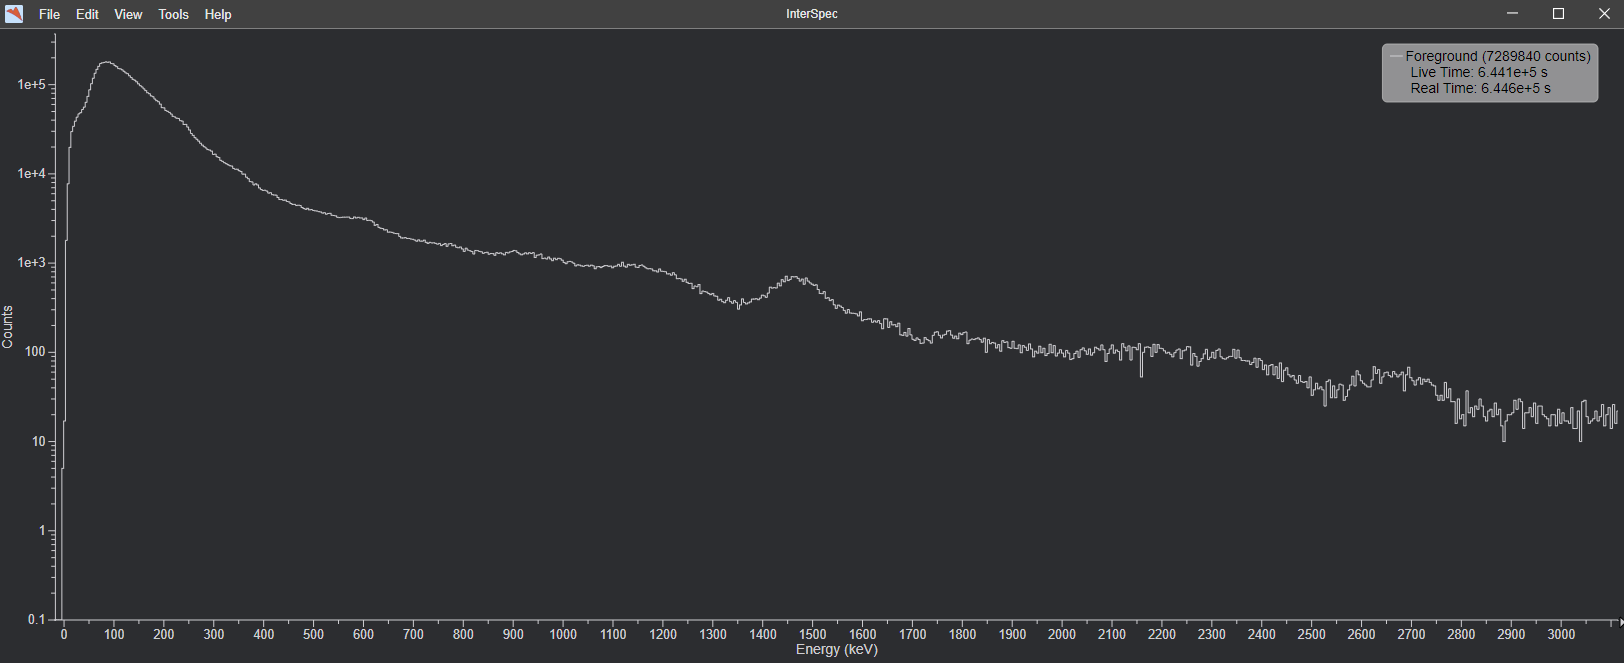Select the Live Time text in legend
This screenshot has height=663, width=1624.
pyautogui.click(x=1478, y=72)
